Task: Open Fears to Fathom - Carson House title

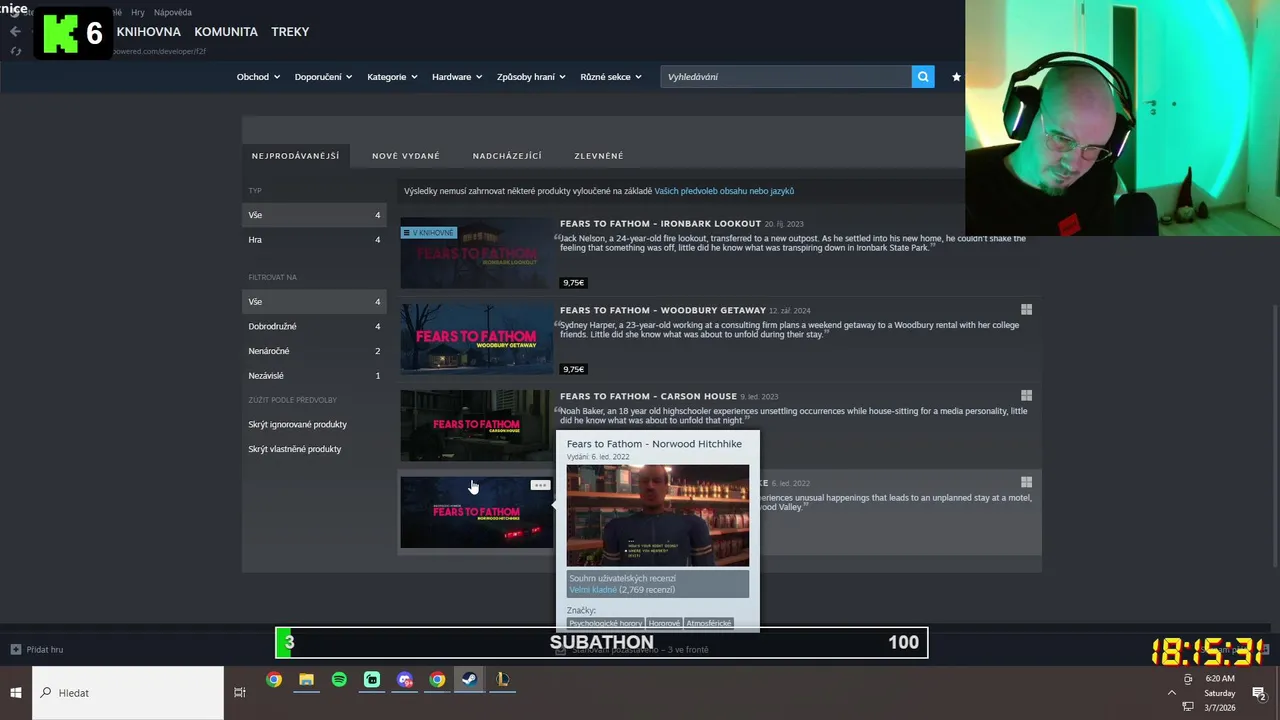Action: pos(648,396)
